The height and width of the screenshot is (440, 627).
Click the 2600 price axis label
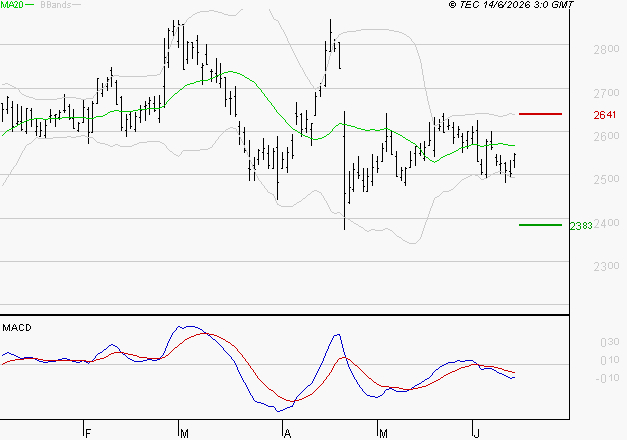coord(606,136)
